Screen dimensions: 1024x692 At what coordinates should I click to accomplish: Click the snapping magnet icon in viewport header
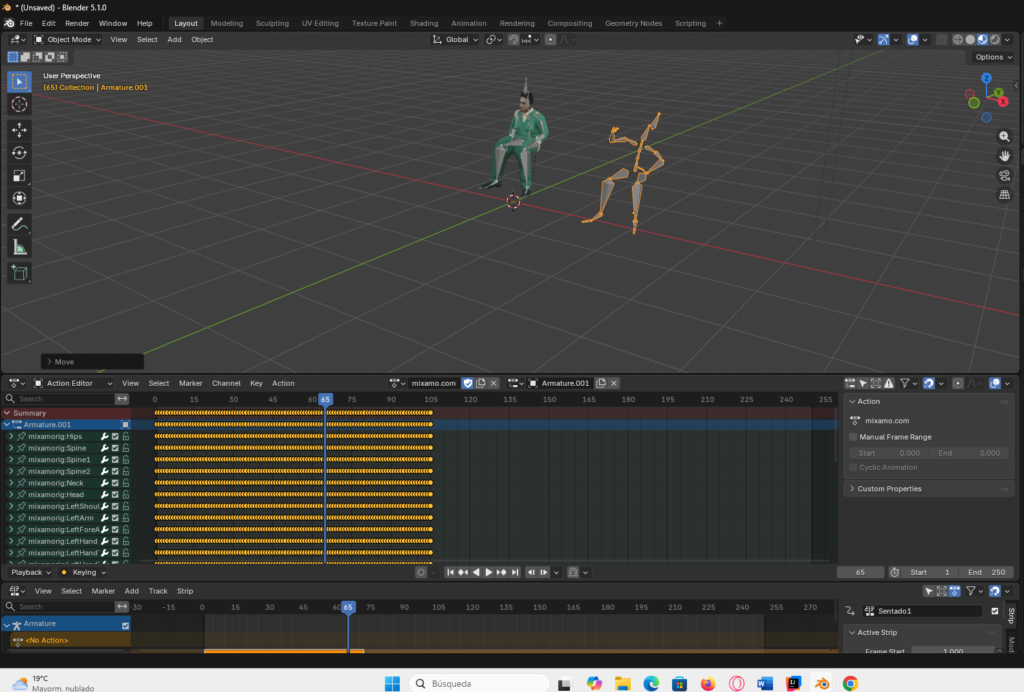514,39
